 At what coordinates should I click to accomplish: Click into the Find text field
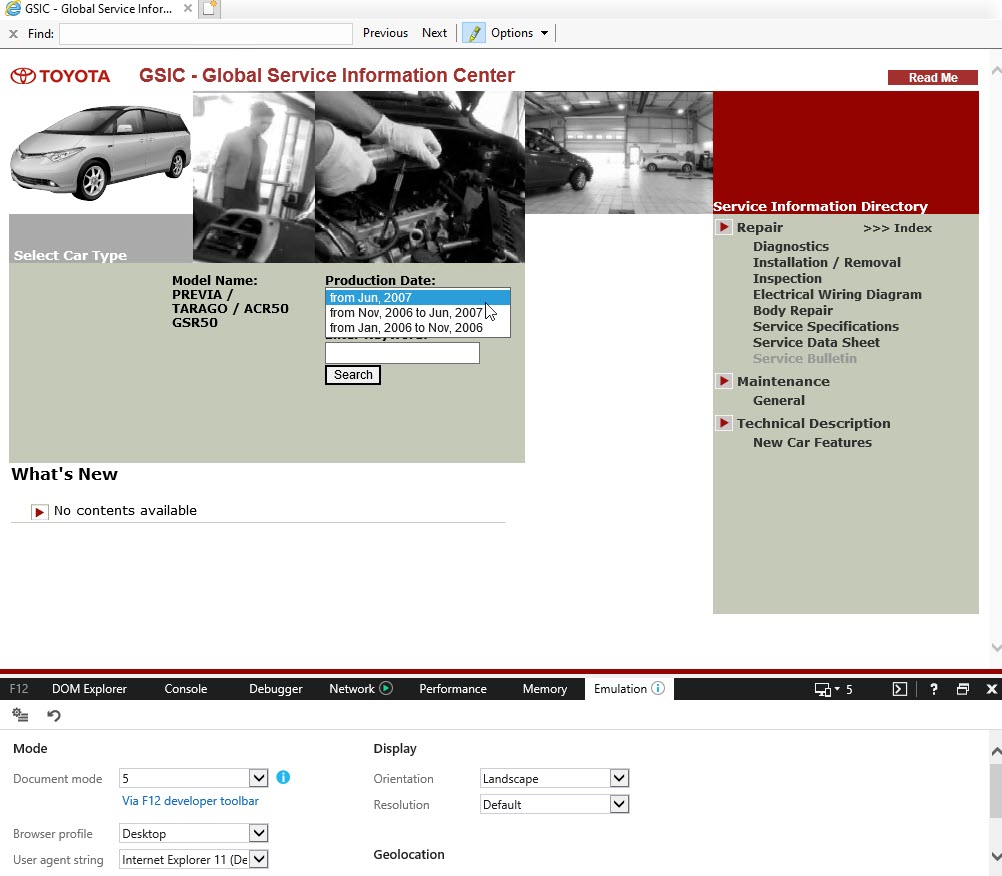[x=205, y=33]
